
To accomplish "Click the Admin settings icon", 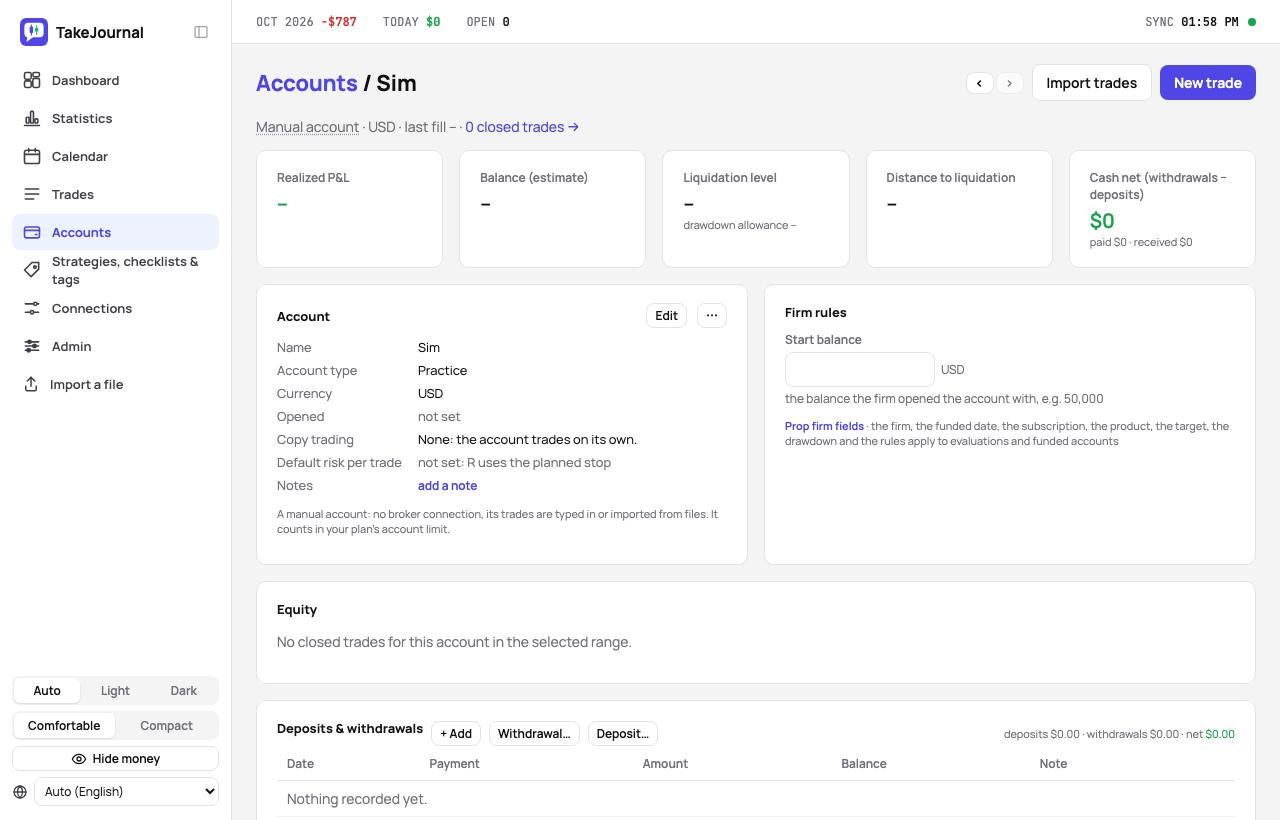I will point(32,346).
